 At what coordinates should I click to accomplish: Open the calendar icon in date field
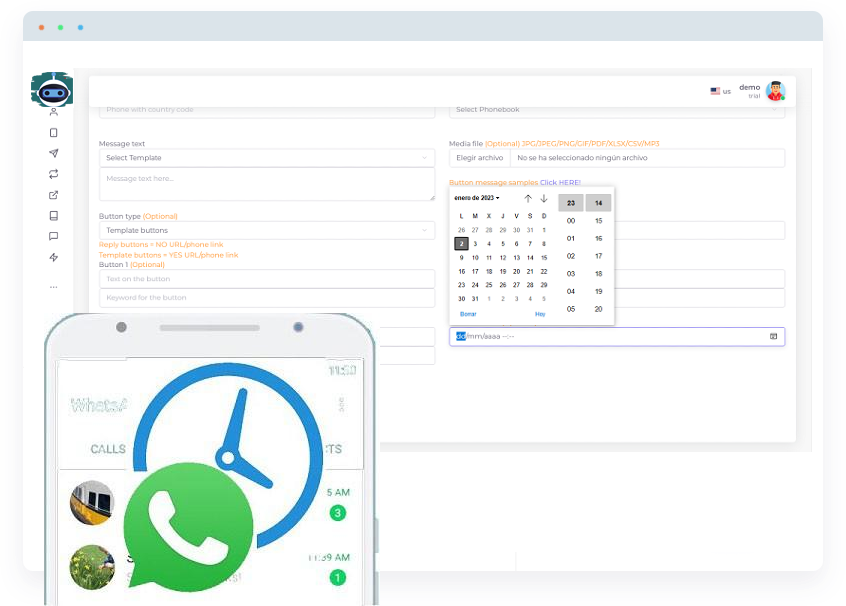click(x=773, y=336)
